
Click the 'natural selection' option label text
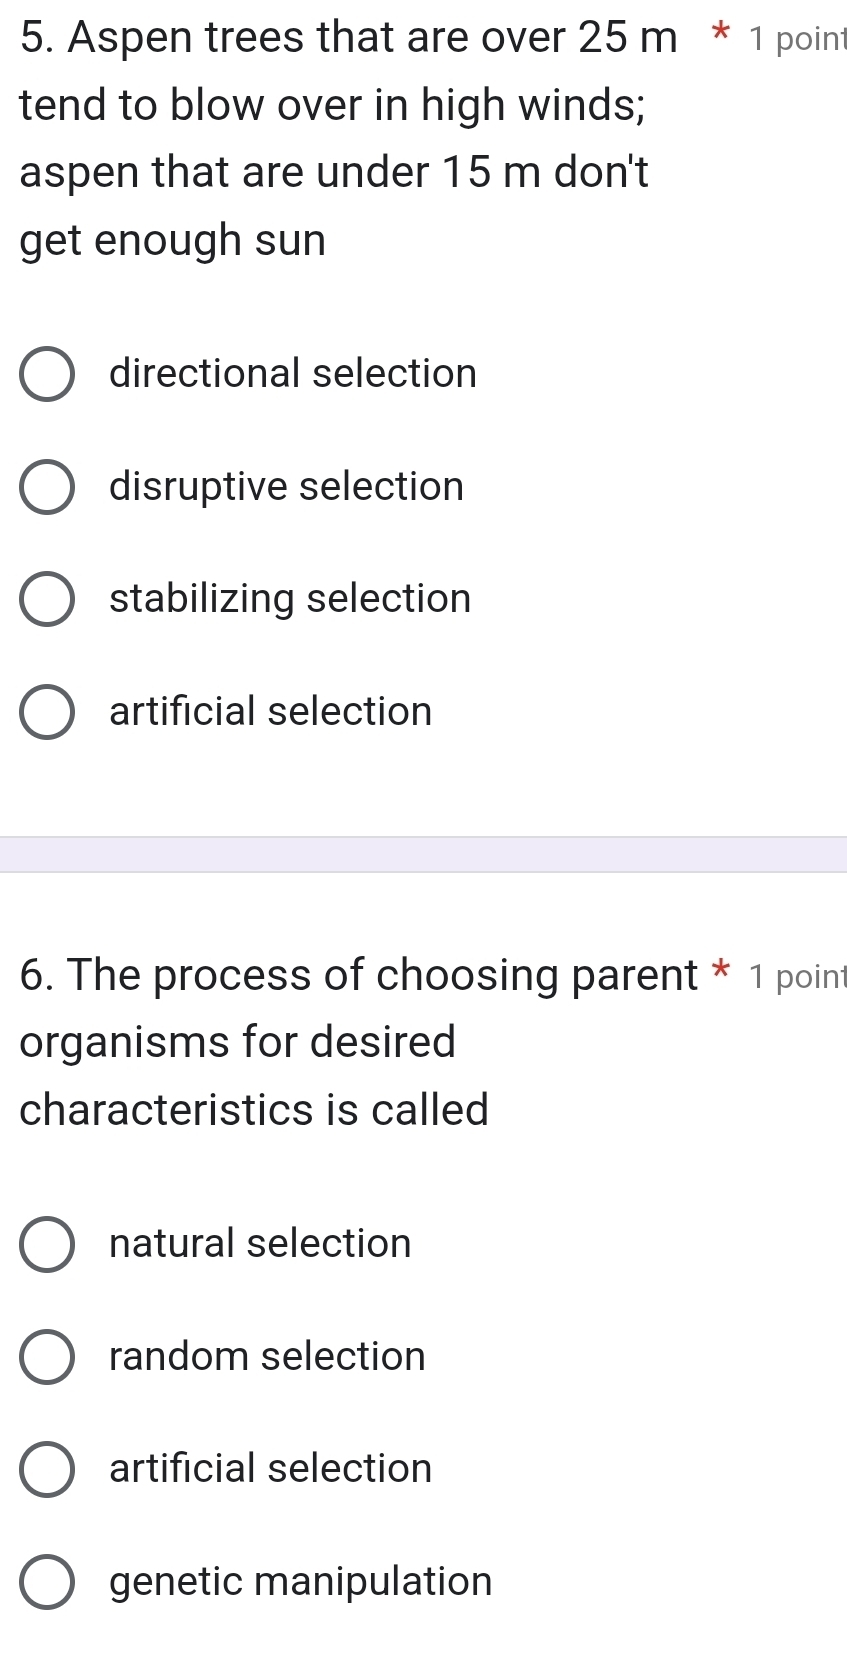260,1243
